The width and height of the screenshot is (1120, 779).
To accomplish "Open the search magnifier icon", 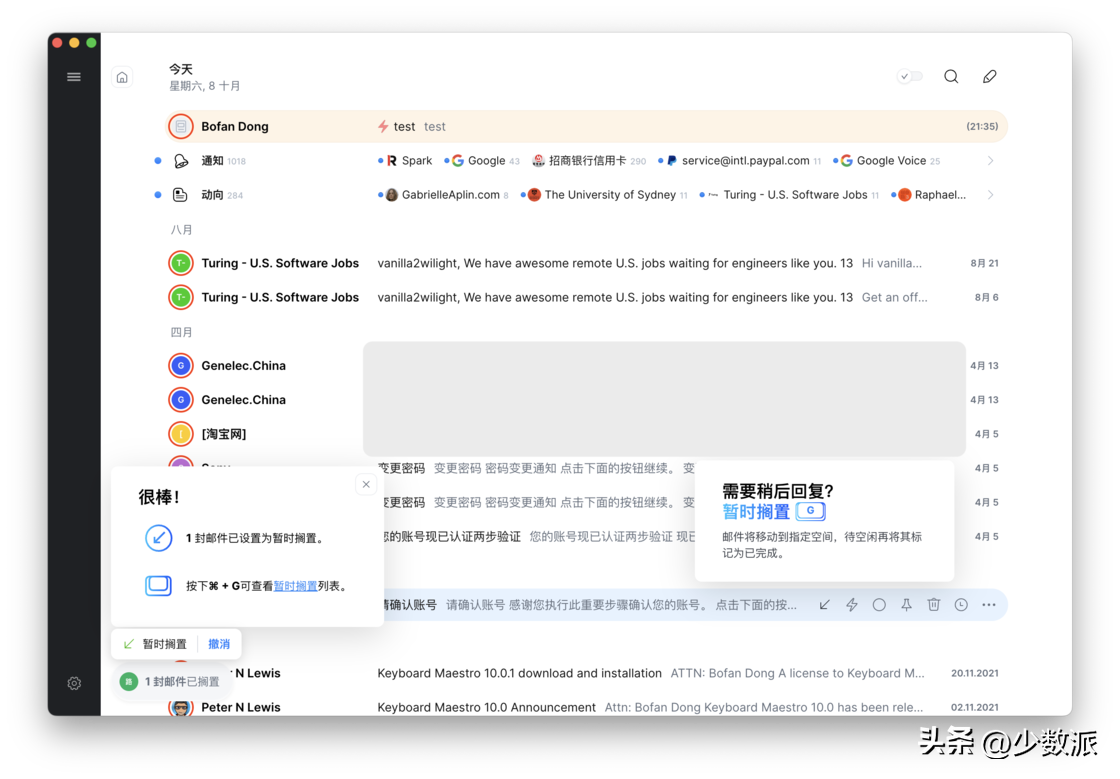I will coord(951,76).
